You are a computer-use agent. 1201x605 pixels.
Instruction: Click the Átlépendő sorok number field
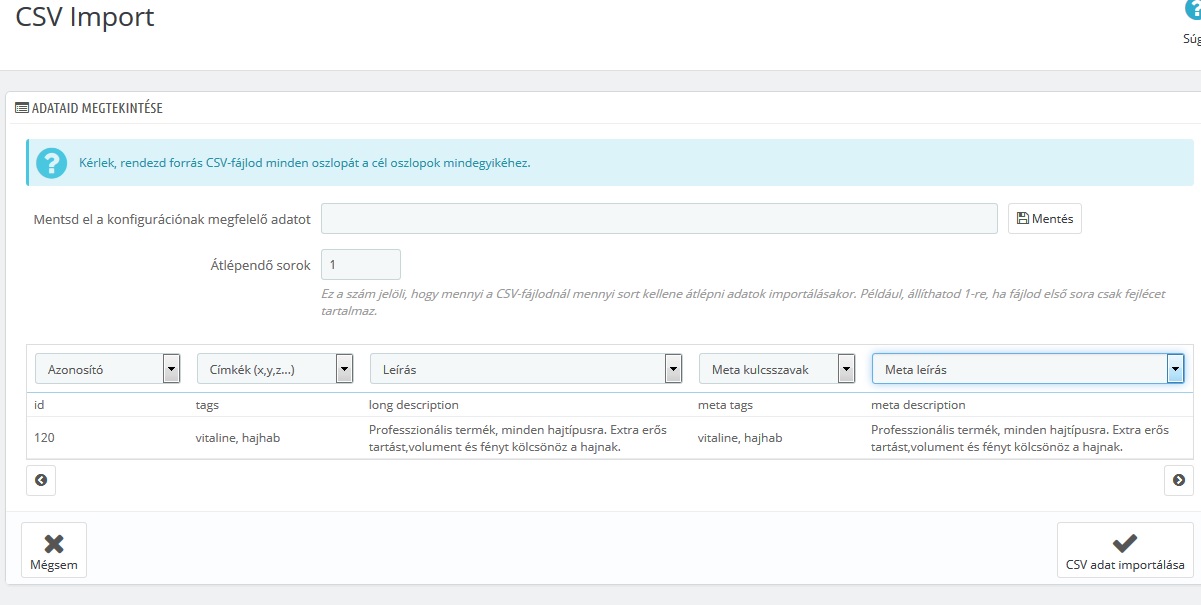pos(360,265)
